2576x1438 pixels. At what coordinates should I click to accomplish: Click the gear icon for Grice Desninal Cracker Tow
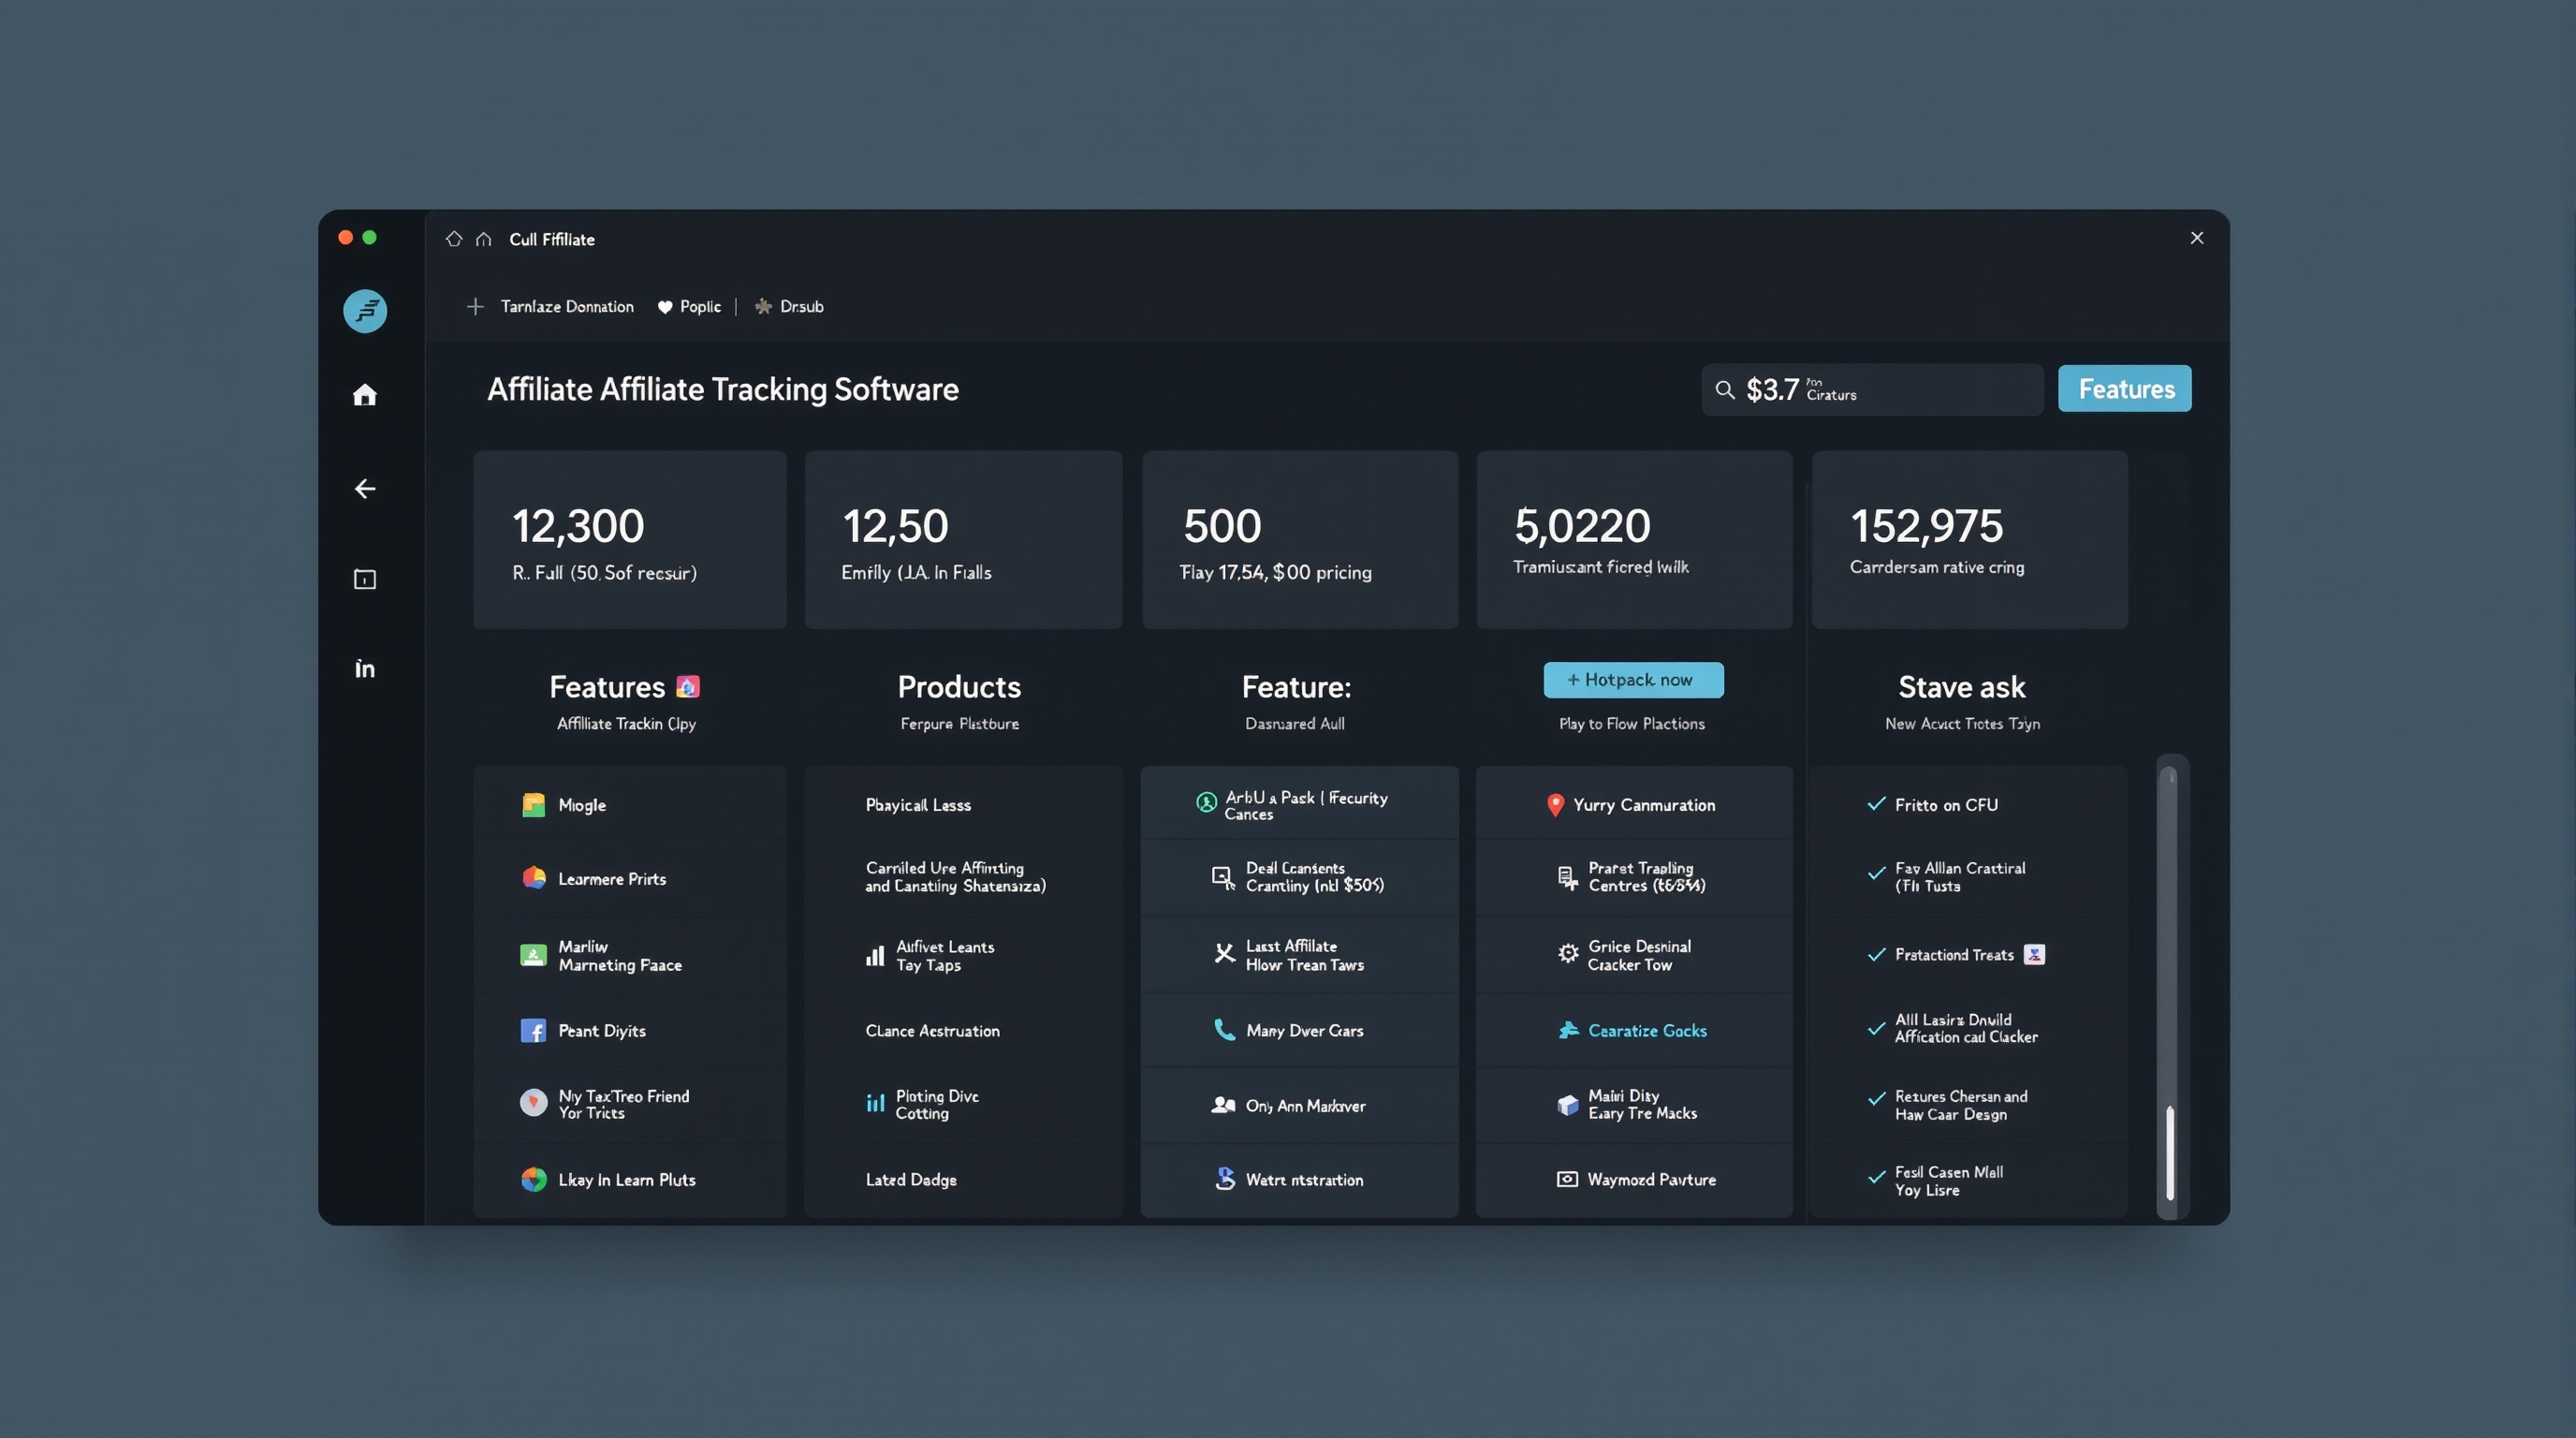(1568, 953)
